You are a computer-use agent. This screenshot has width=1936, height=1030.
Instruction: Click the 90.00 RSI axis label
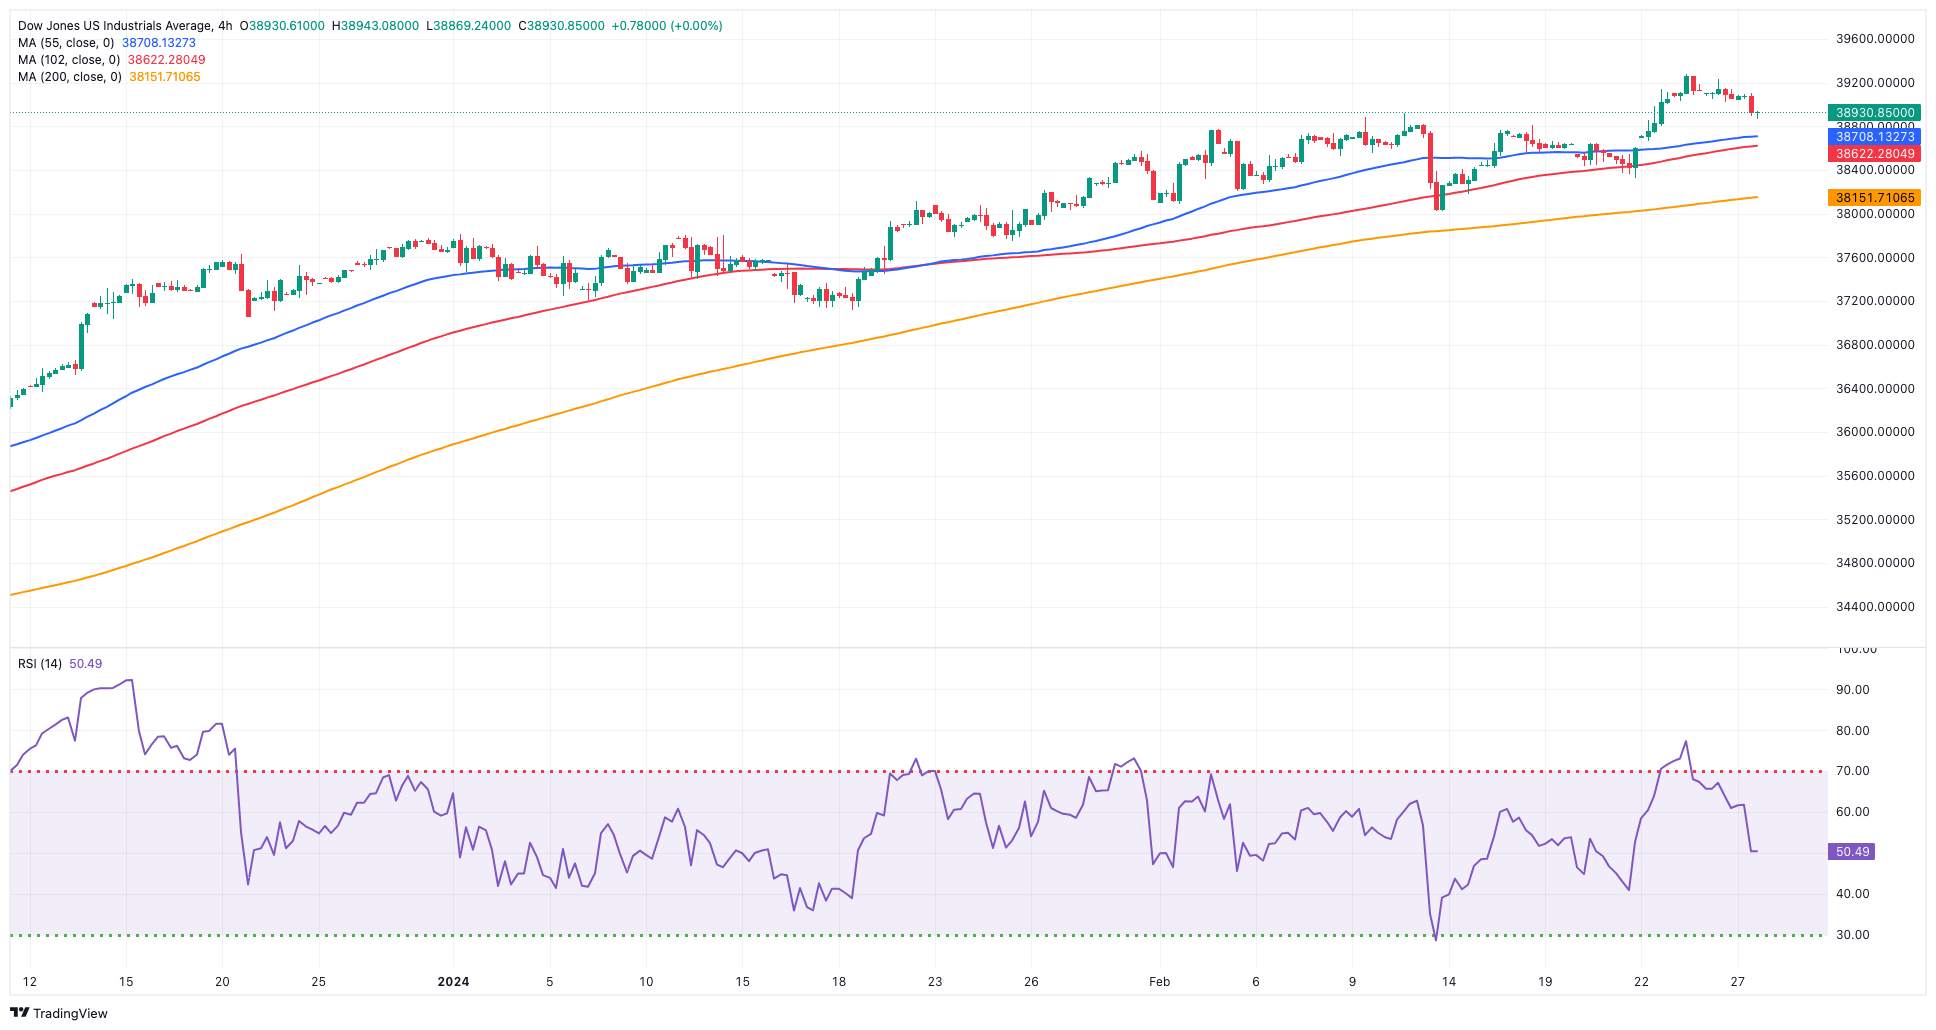tap(1852, 690)
